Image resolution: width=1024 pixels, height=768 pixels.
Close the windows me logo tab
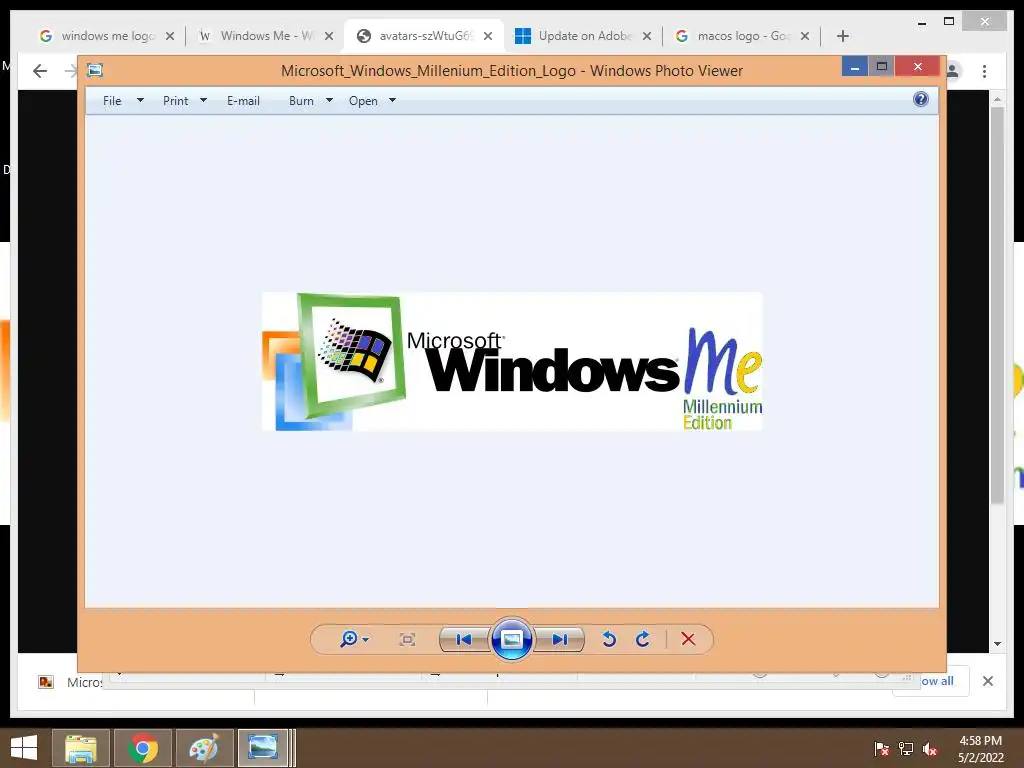click(x=170, y=36)
